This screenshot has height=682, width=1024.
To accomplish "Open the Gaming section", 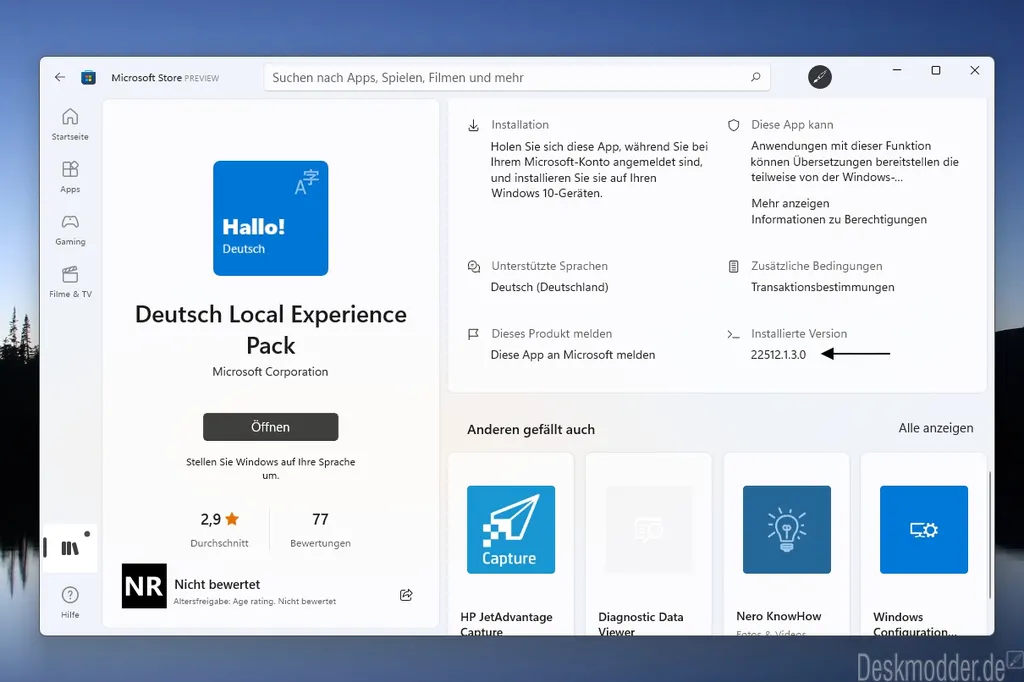I will (x=70, y=229).
